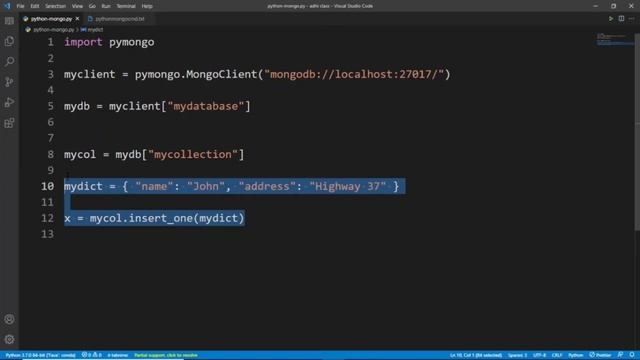Click the tabnine status bar item
Screen dimensions: 640x360
tap(118, 355)
